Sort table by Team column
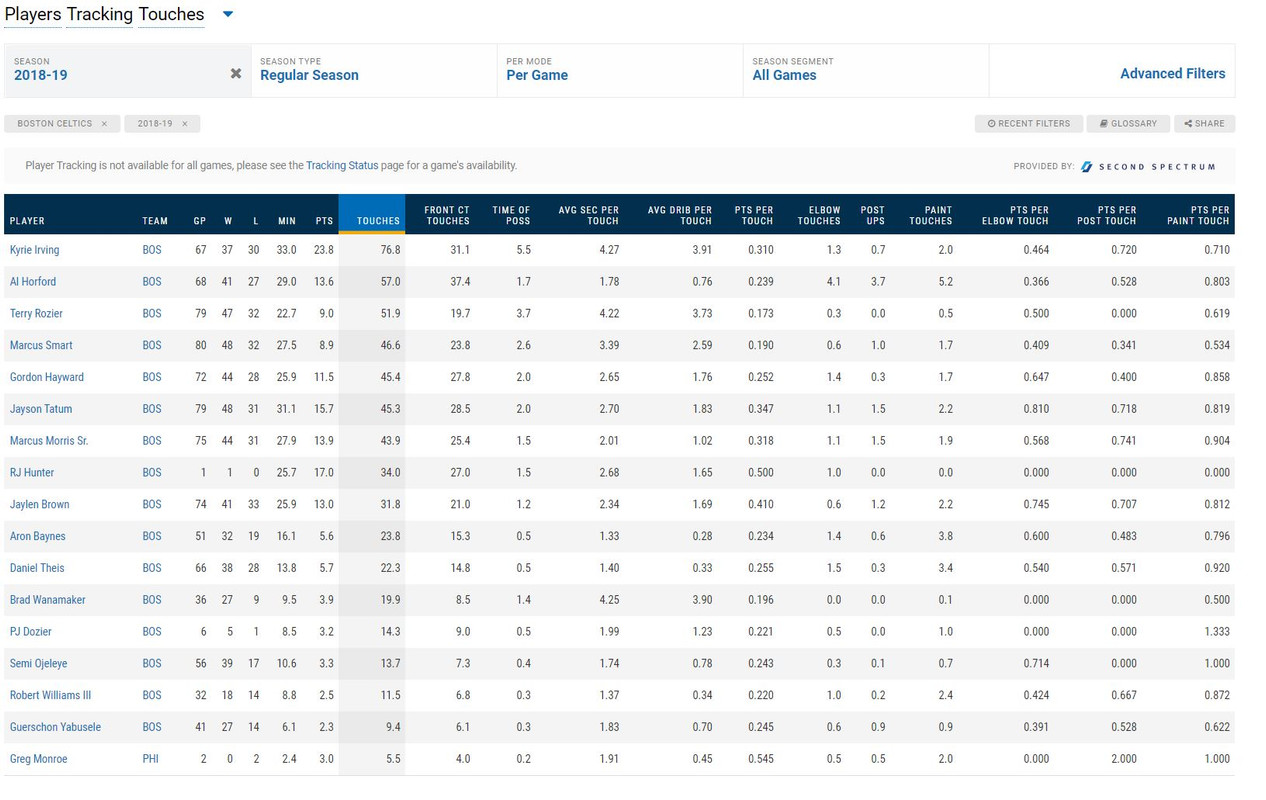The width and height of the screenshot is (1266, 800). [155, 221]
